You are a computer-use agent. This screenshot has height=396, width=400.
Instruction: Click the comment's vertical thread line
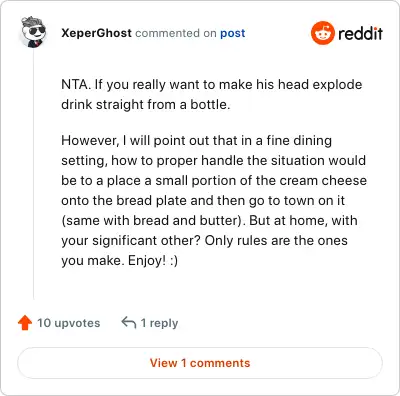coord(34,173)
